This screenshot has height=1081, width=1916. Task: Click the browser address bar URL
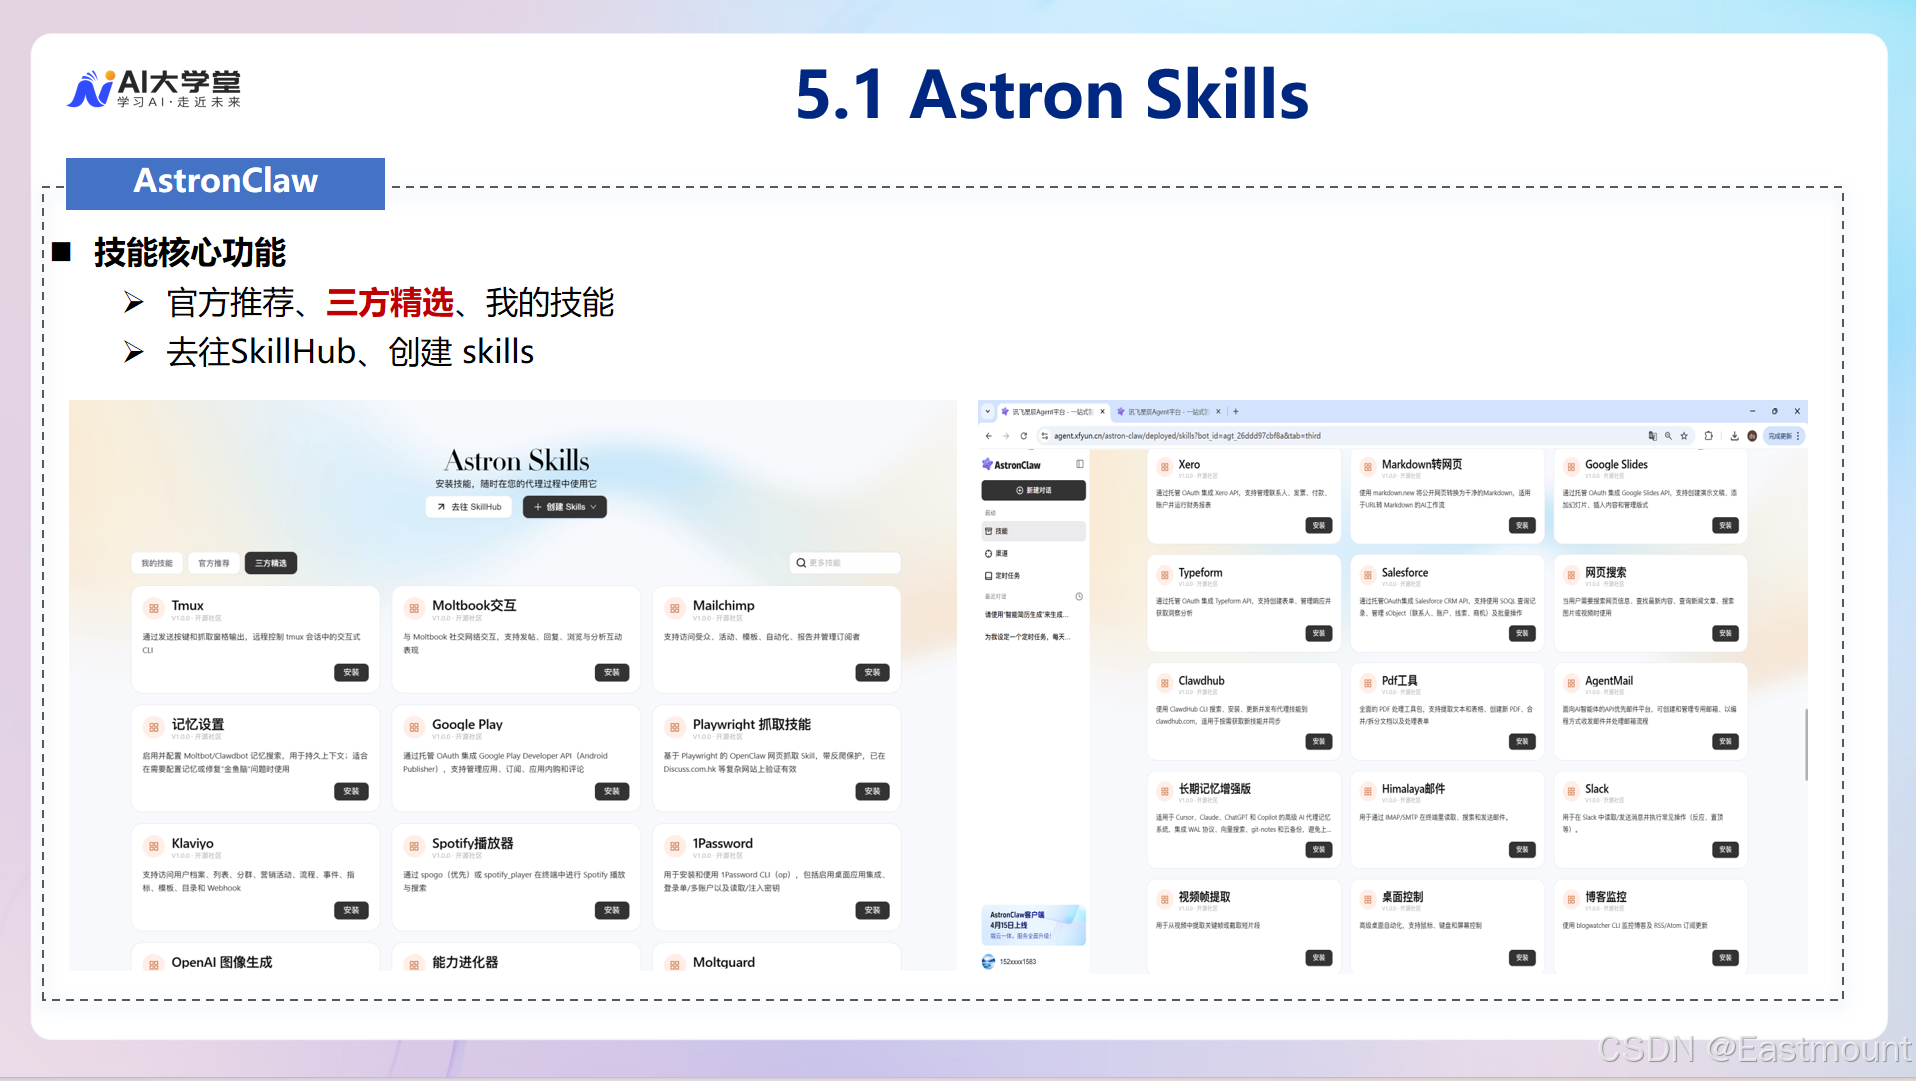[x=1187, y=436]
